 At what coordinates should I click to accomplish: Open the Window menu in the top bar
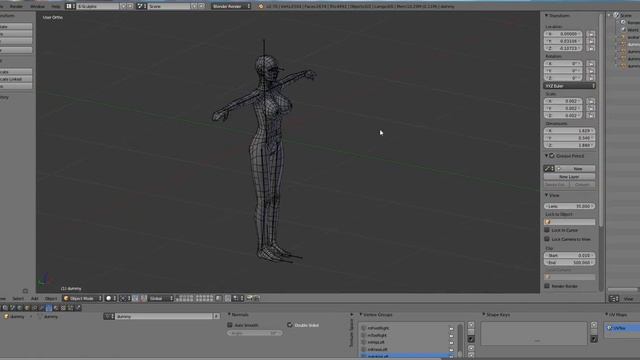point(38,6)
